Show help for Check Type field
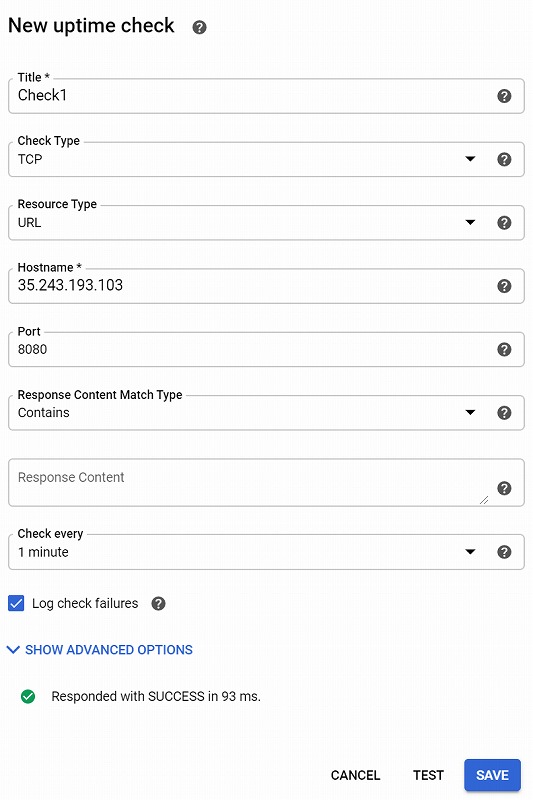This screenshot has width=533, height=800. [x=504, y=159]
